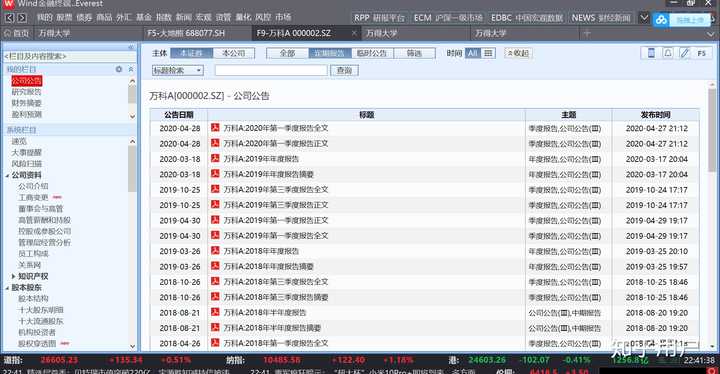Add a new tab with plus icon
Screen dimensions: 720x374
click(586, 33)
